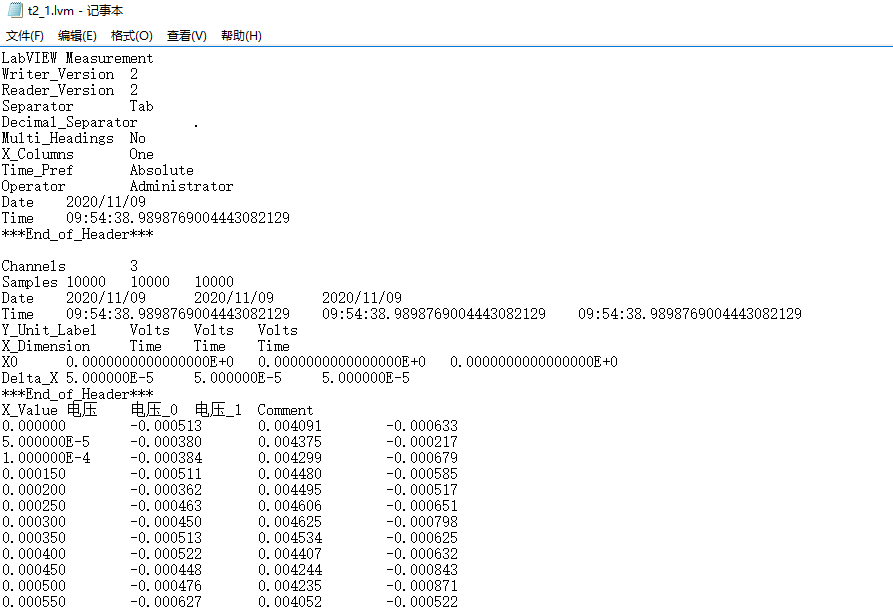Click the X_Value column header
This screenshot has width=893, height=611.
click(x=30, y=410)
